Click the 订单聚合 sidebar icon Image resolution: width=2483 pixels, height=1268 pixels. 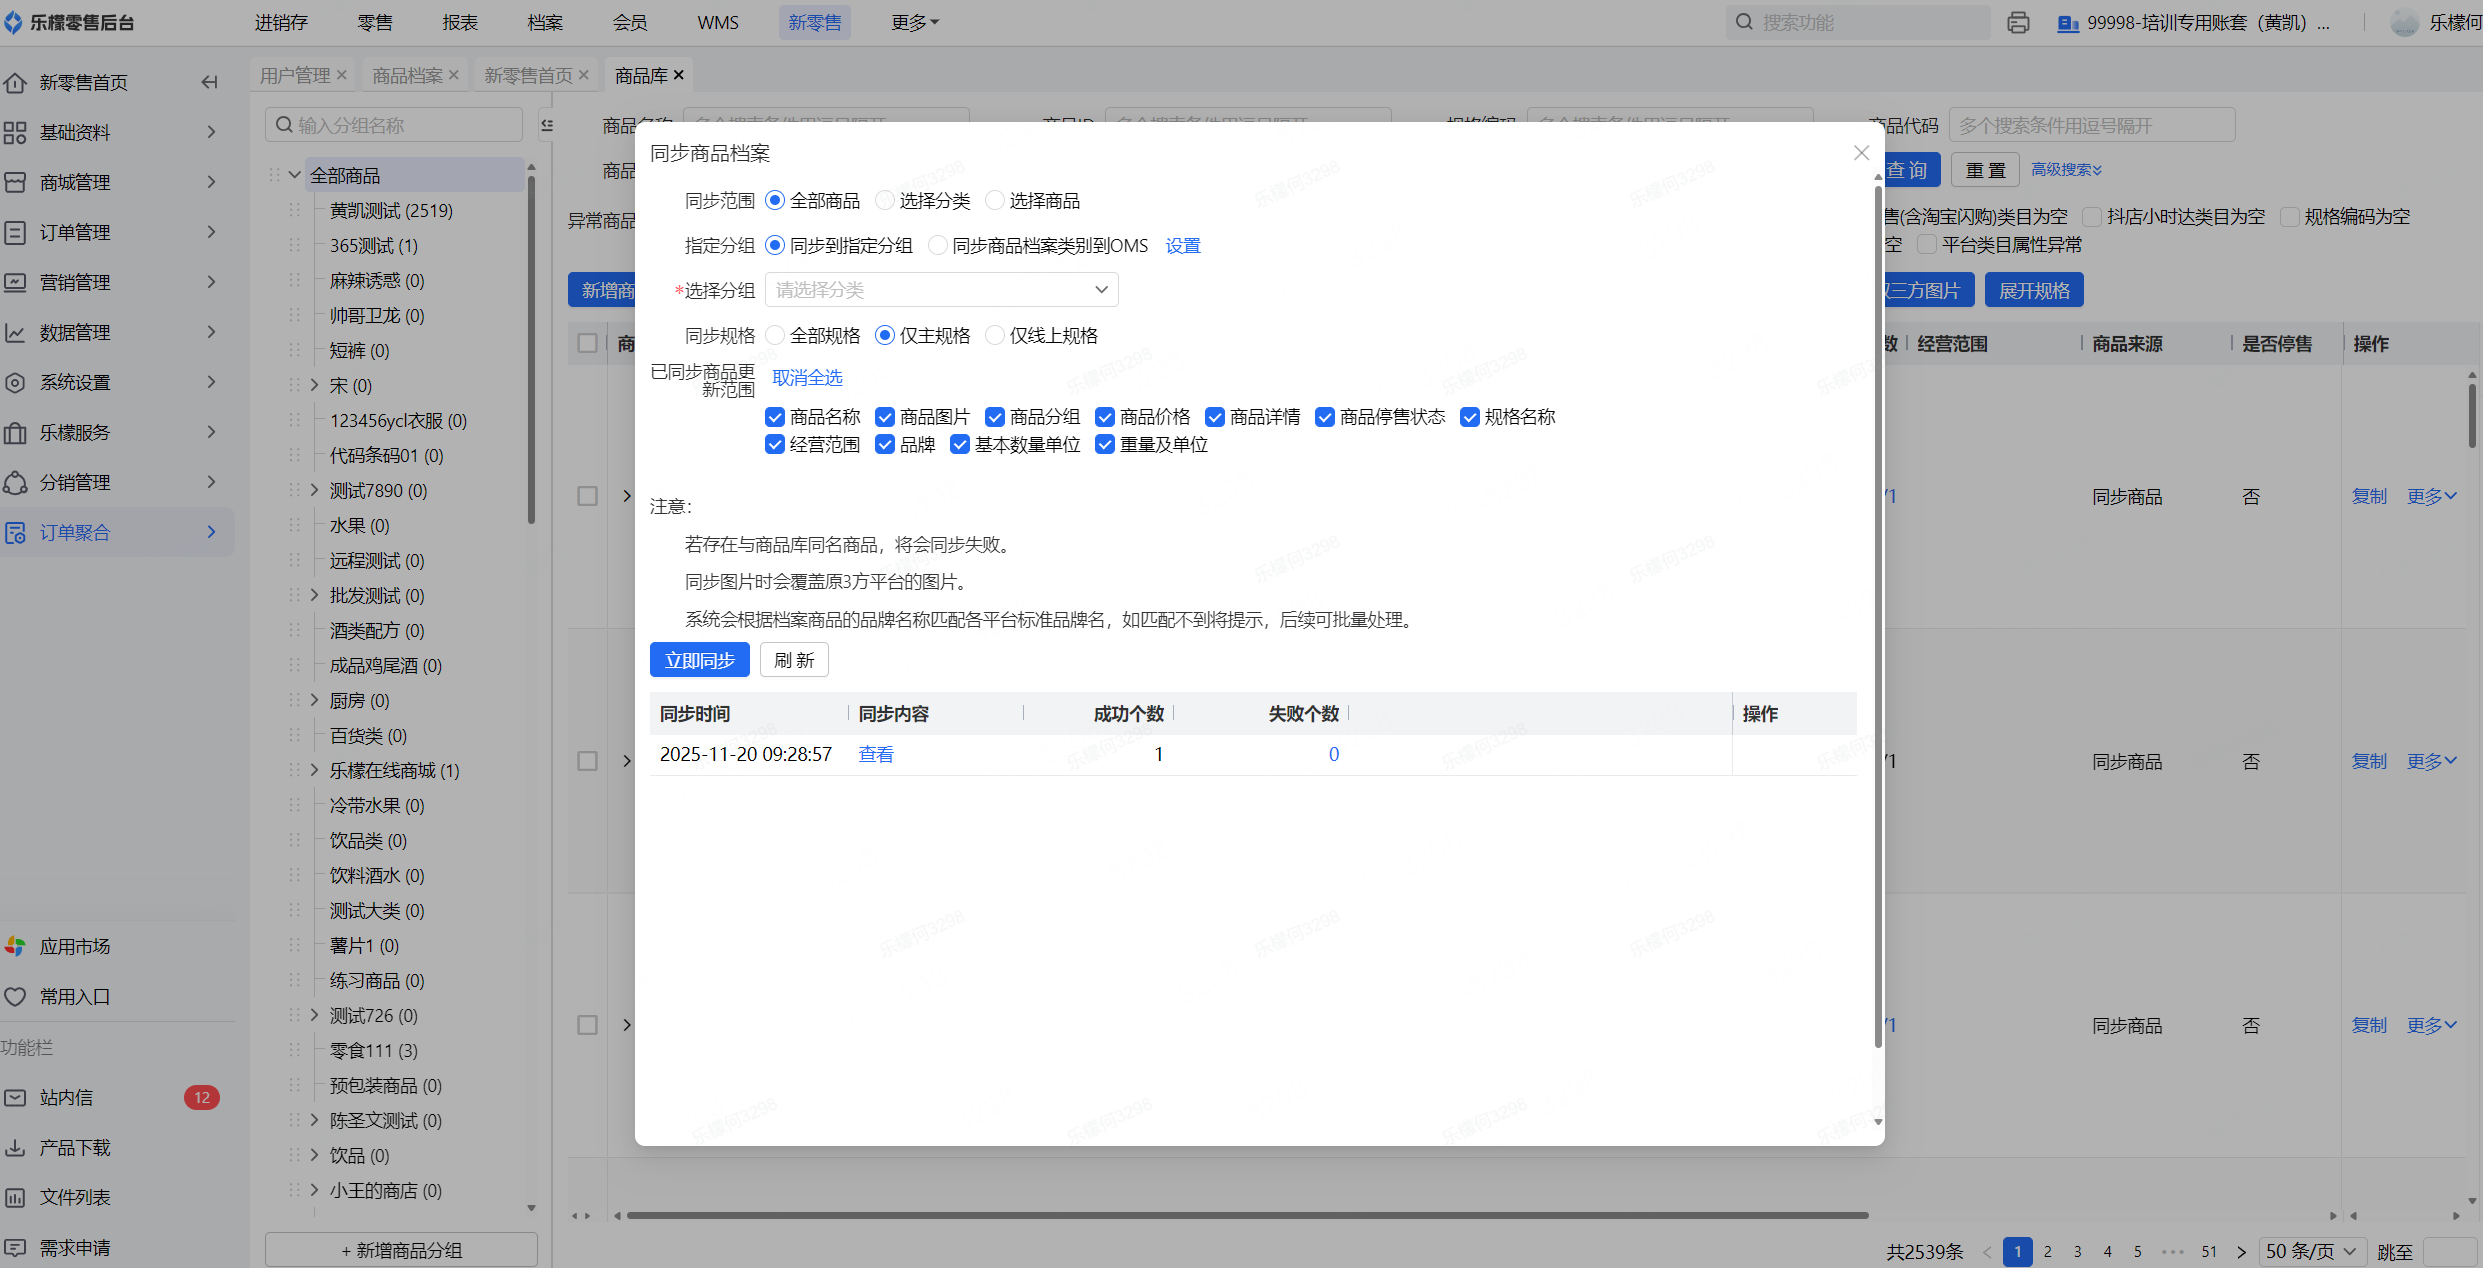pos(15,533)
